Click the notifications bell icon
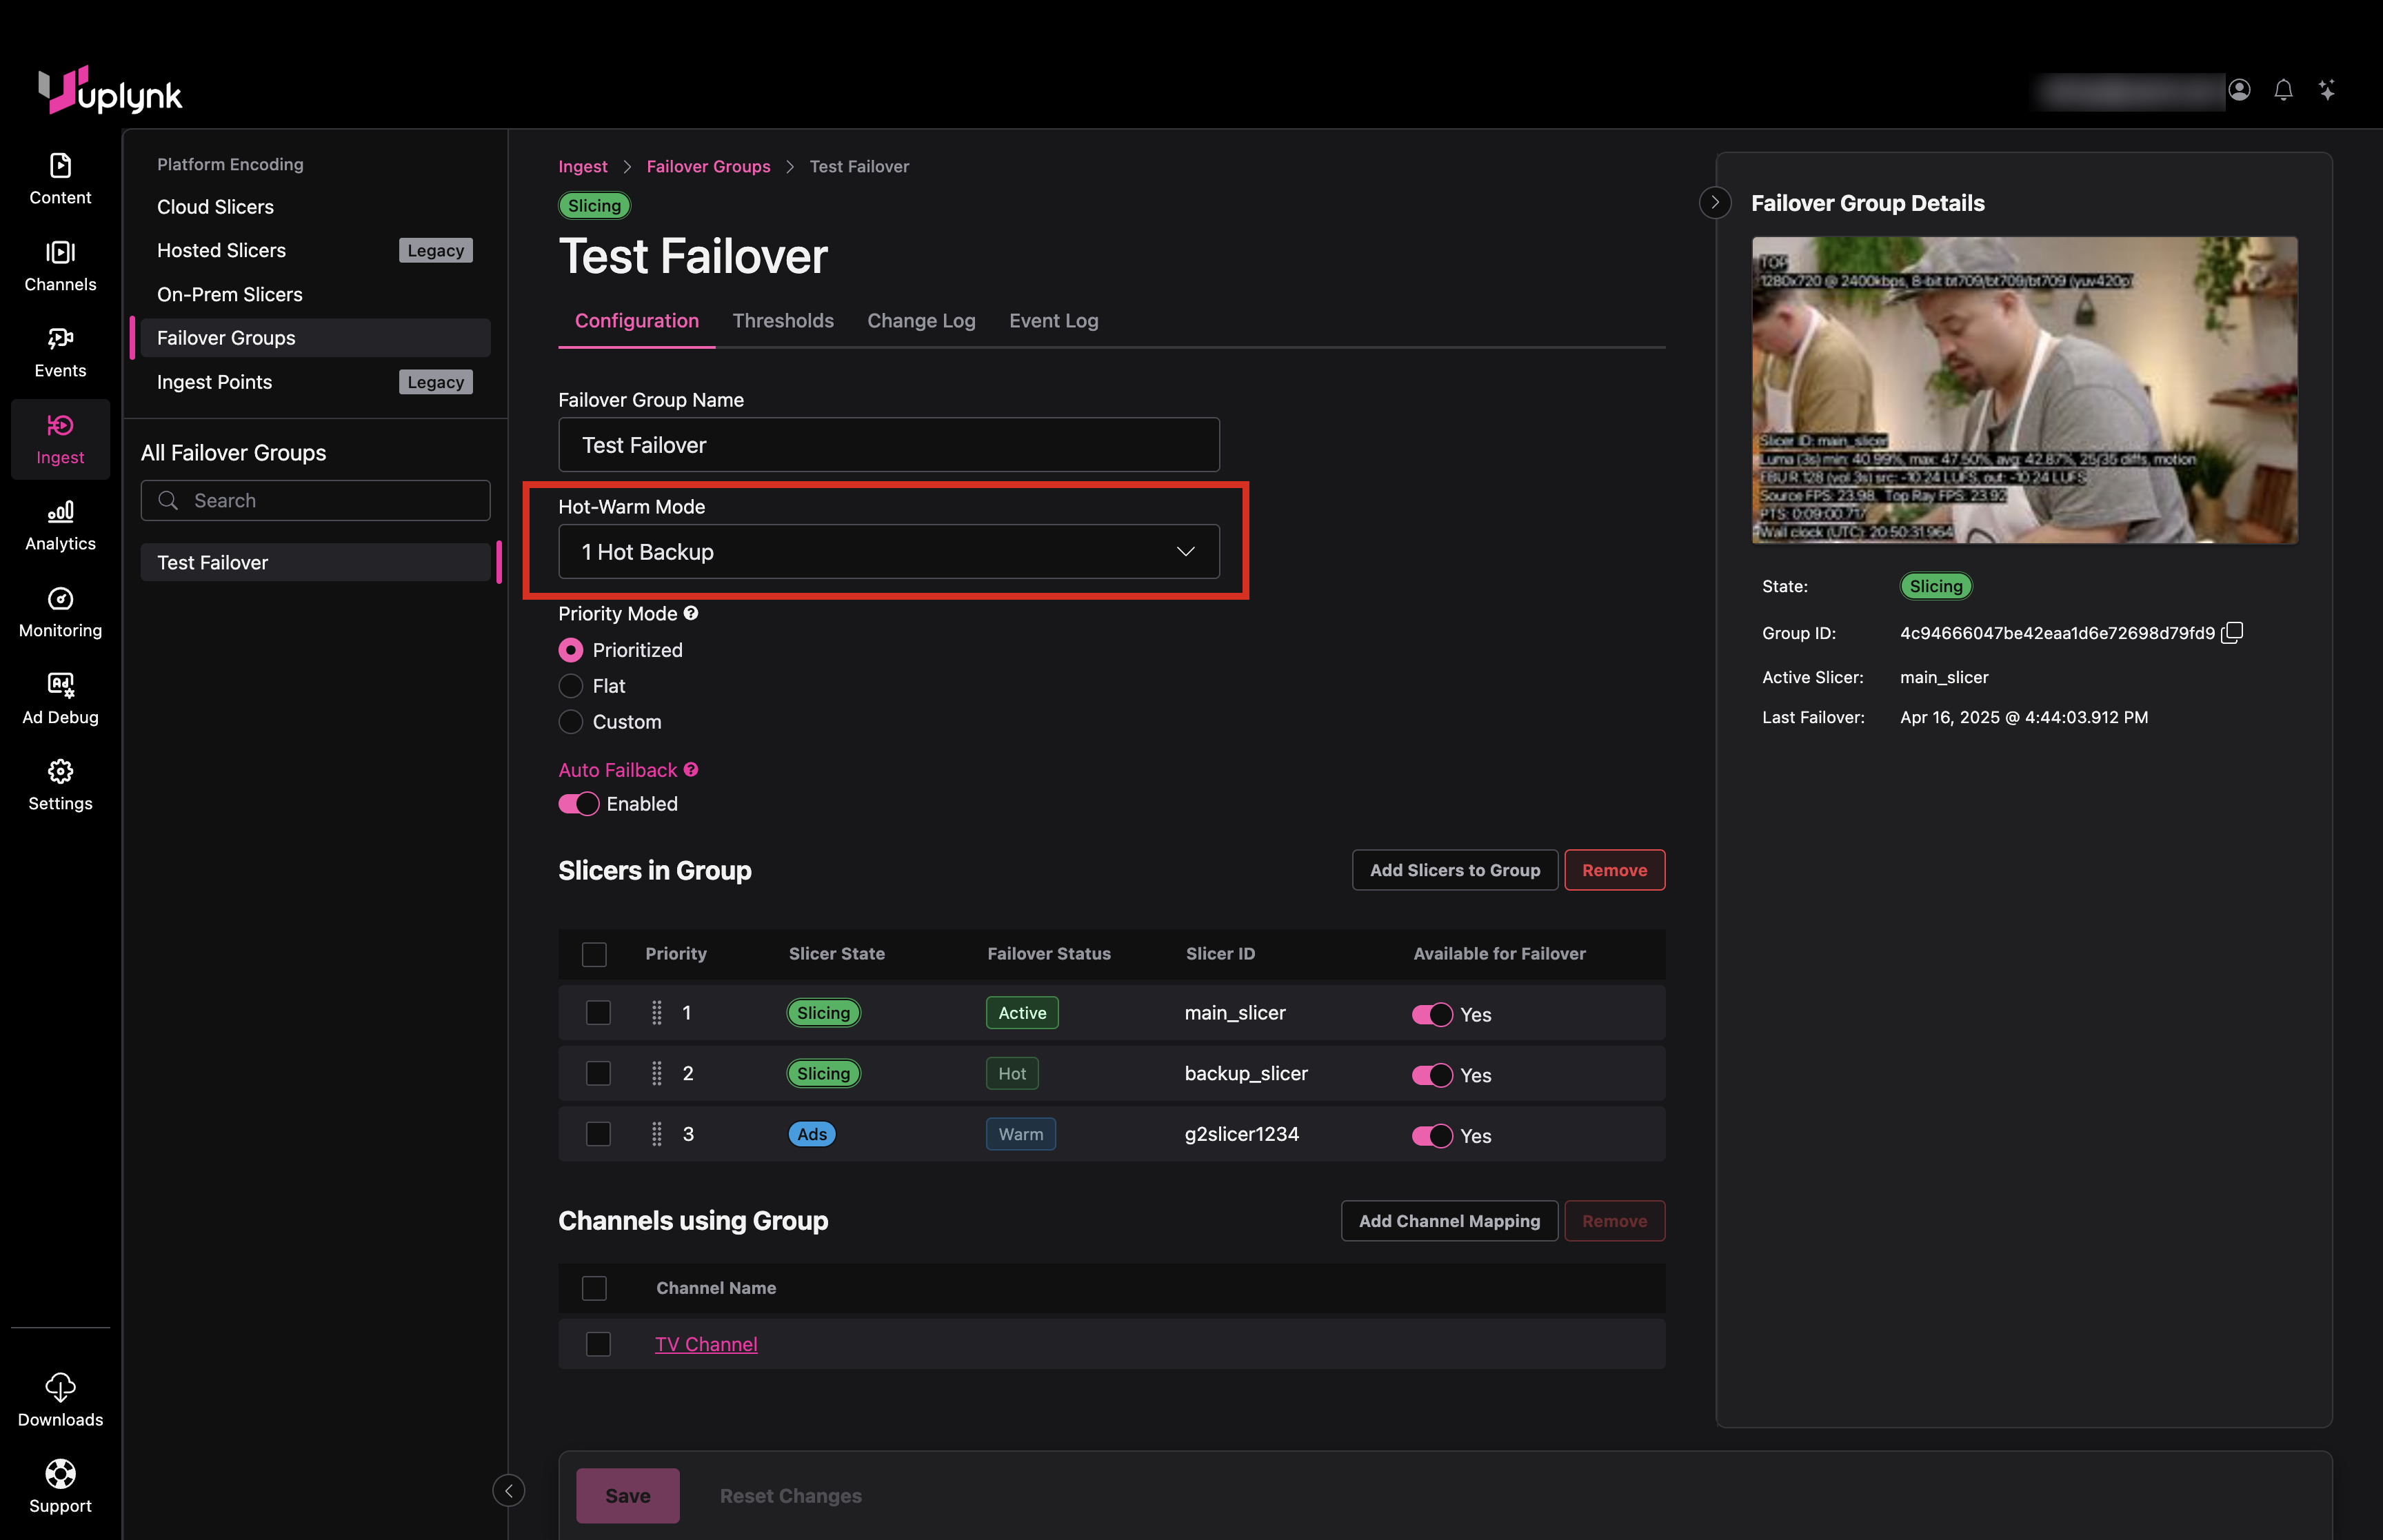This screenshot has height=1540, width=2383. (x=2283, y=90)
